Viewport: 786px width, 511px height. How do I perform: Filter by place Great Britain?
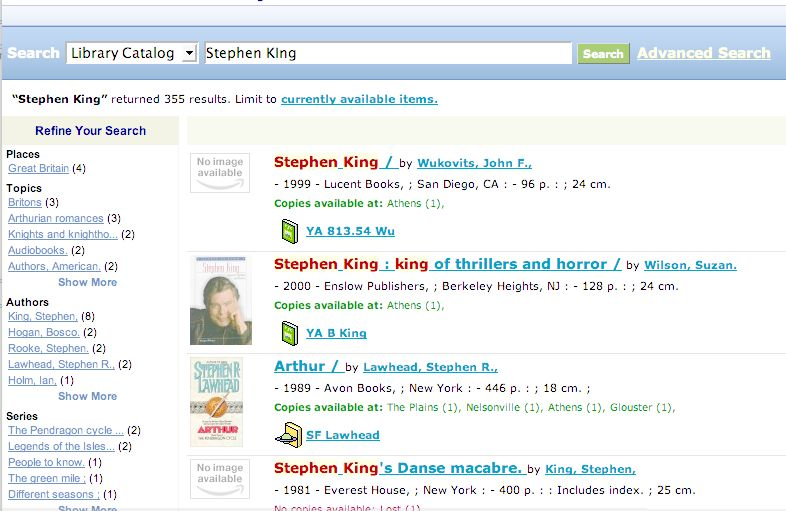(38, 168)
